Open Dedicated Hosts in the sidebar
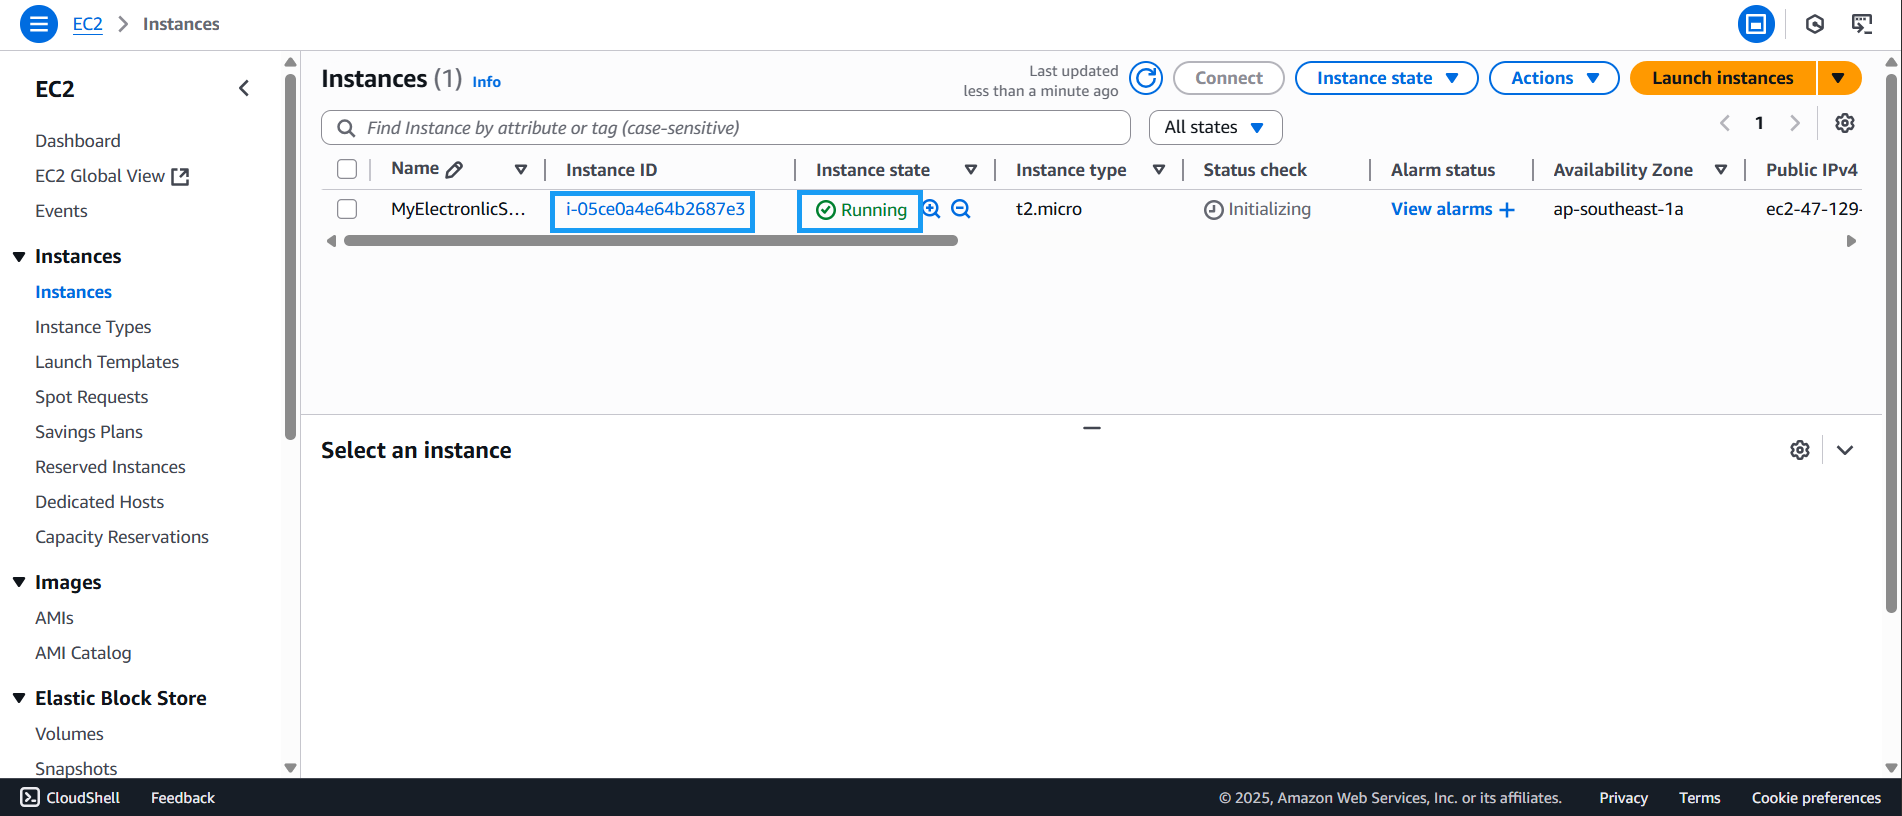1902x816 pixels. (x=99, y=502)
